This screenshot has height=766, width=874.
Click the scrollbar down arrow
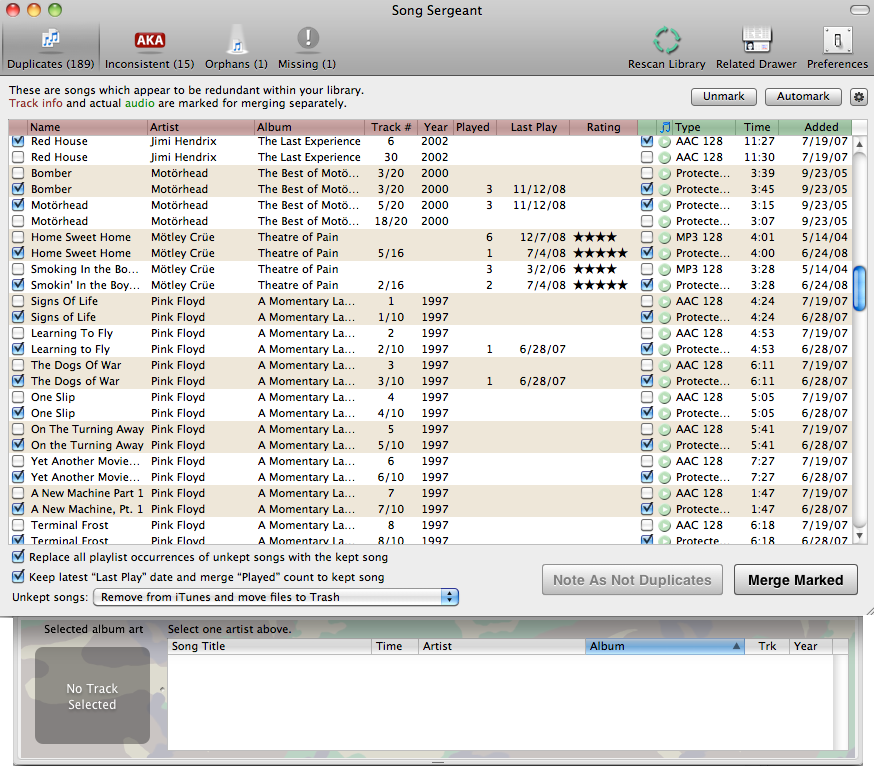860,536
